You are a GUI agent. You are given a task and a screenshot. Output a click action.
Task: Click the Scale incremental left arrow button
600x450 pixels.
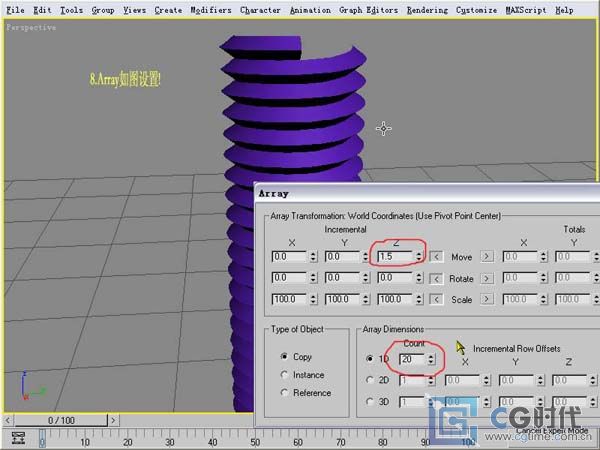(x=436, y=299)
